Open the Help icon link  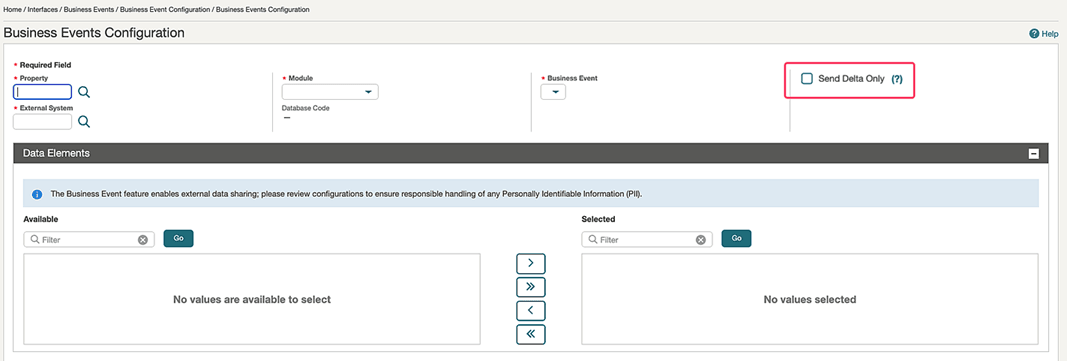1034,33
